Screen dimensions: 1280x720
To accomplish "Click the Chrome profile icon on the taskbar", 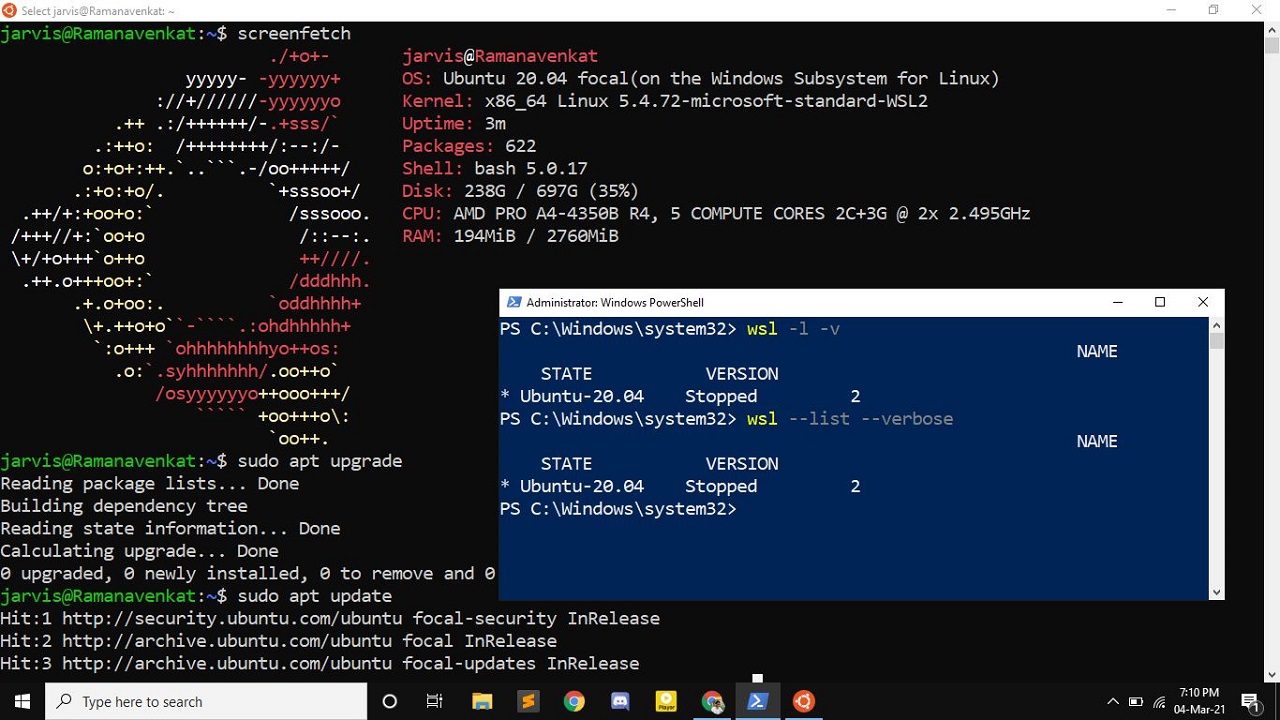I will [x=713, y=701].
